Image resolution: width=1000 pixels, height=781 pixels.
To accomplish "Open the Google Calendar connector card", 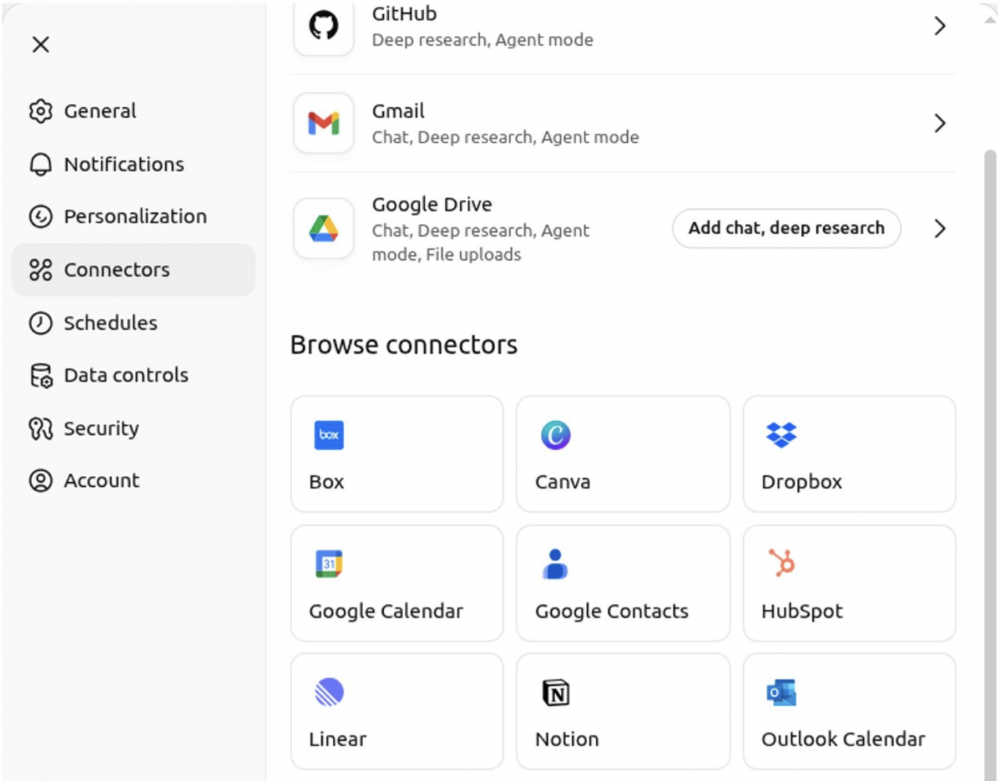I will (396, 583).
